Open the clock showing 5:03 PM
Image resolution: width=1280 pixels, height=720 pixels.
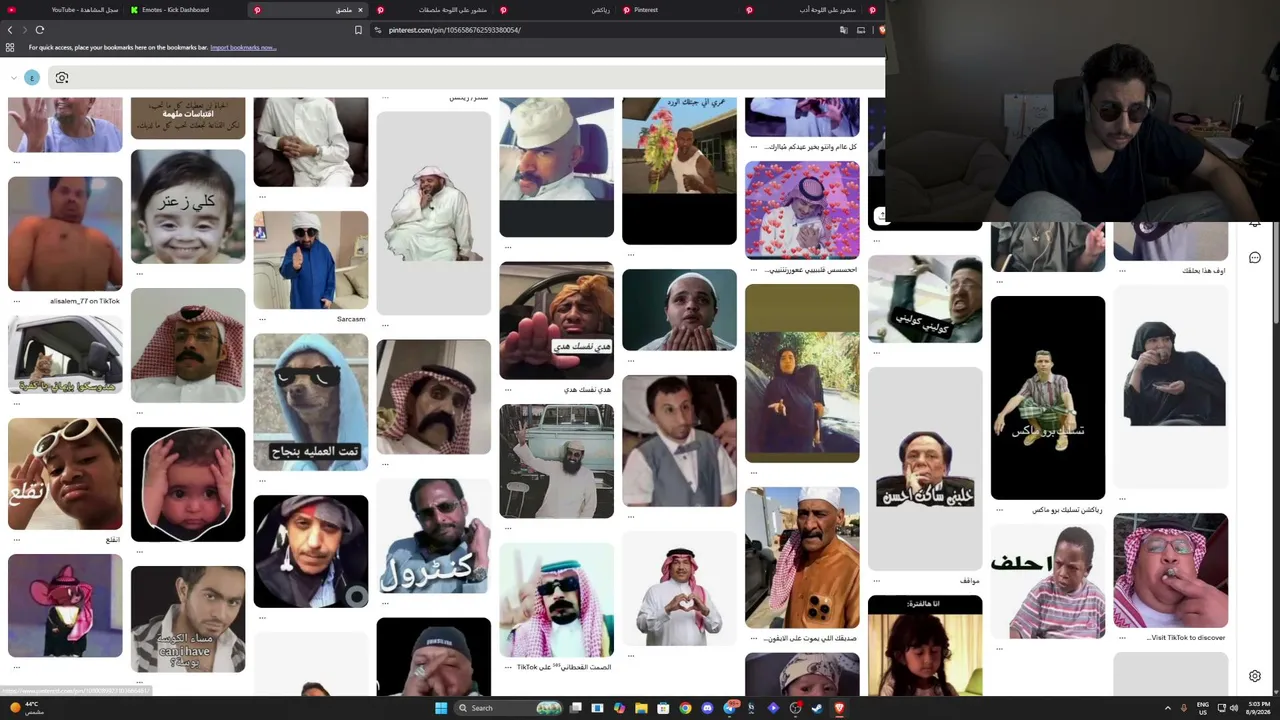(x=1259, y=708)
